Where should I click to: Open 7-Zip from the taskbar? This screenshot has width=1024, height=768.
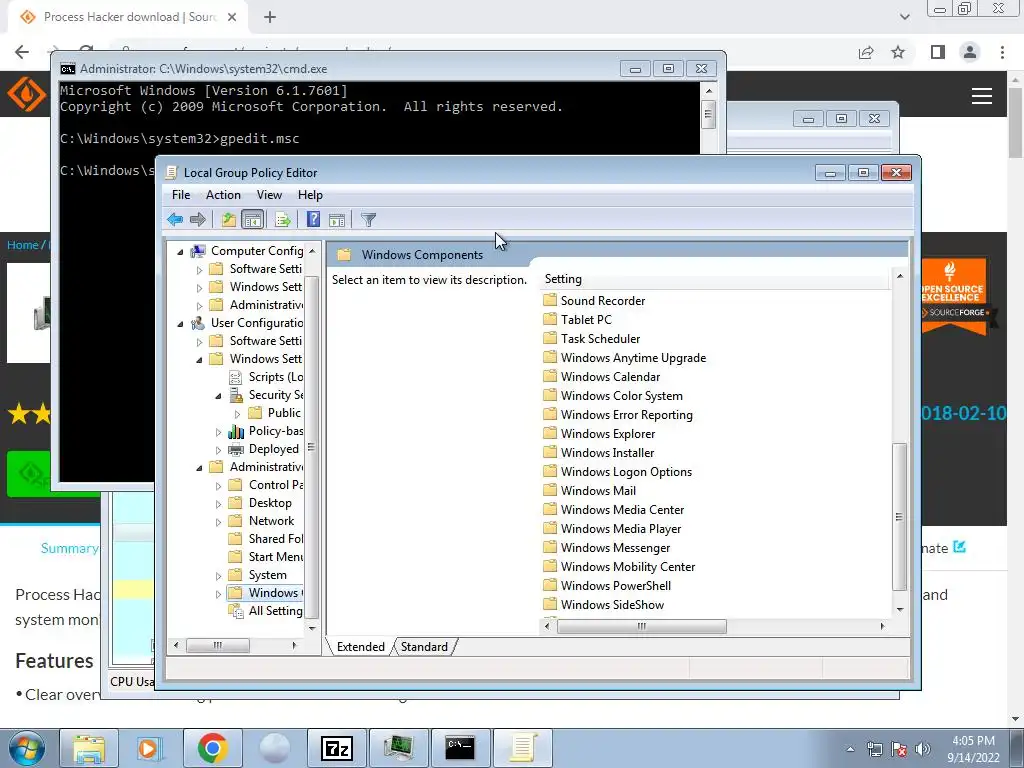pos(337,748)
